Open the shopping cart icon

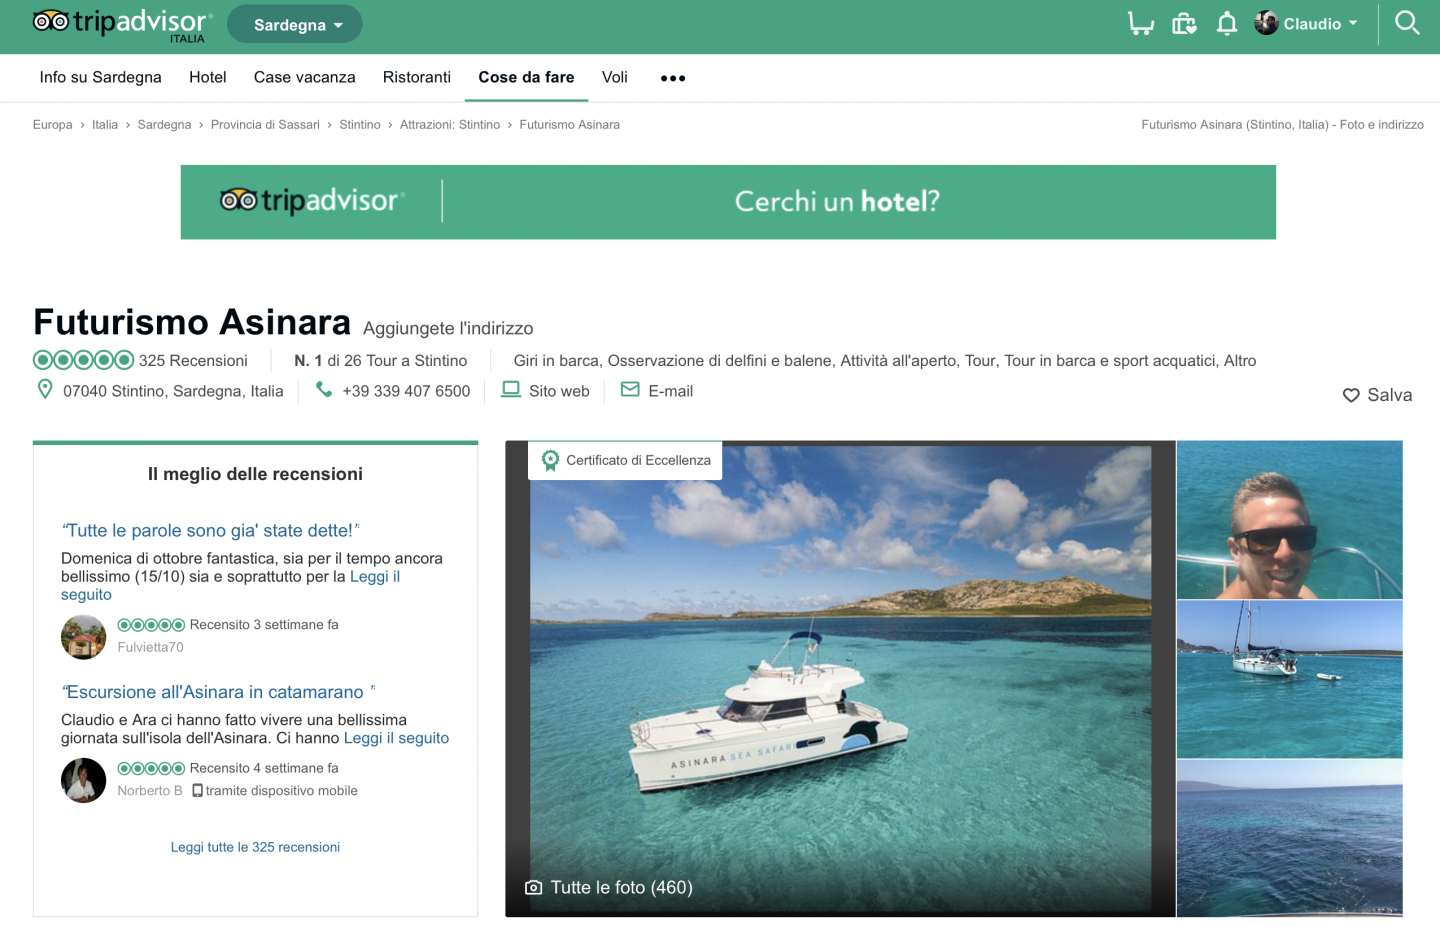[1140, 23]
